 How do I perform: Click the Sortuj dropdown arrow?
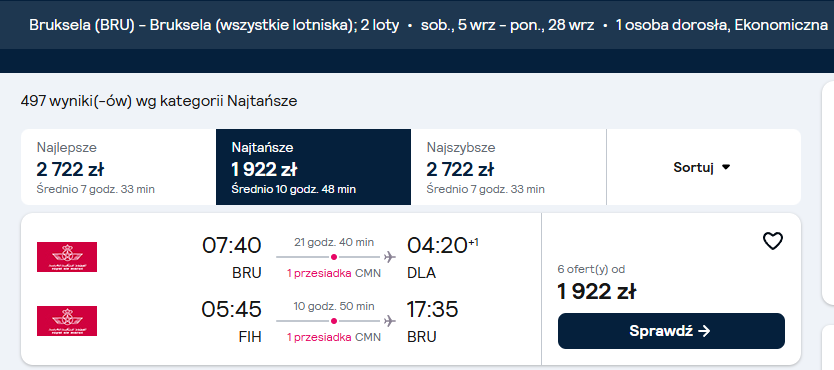726,167
